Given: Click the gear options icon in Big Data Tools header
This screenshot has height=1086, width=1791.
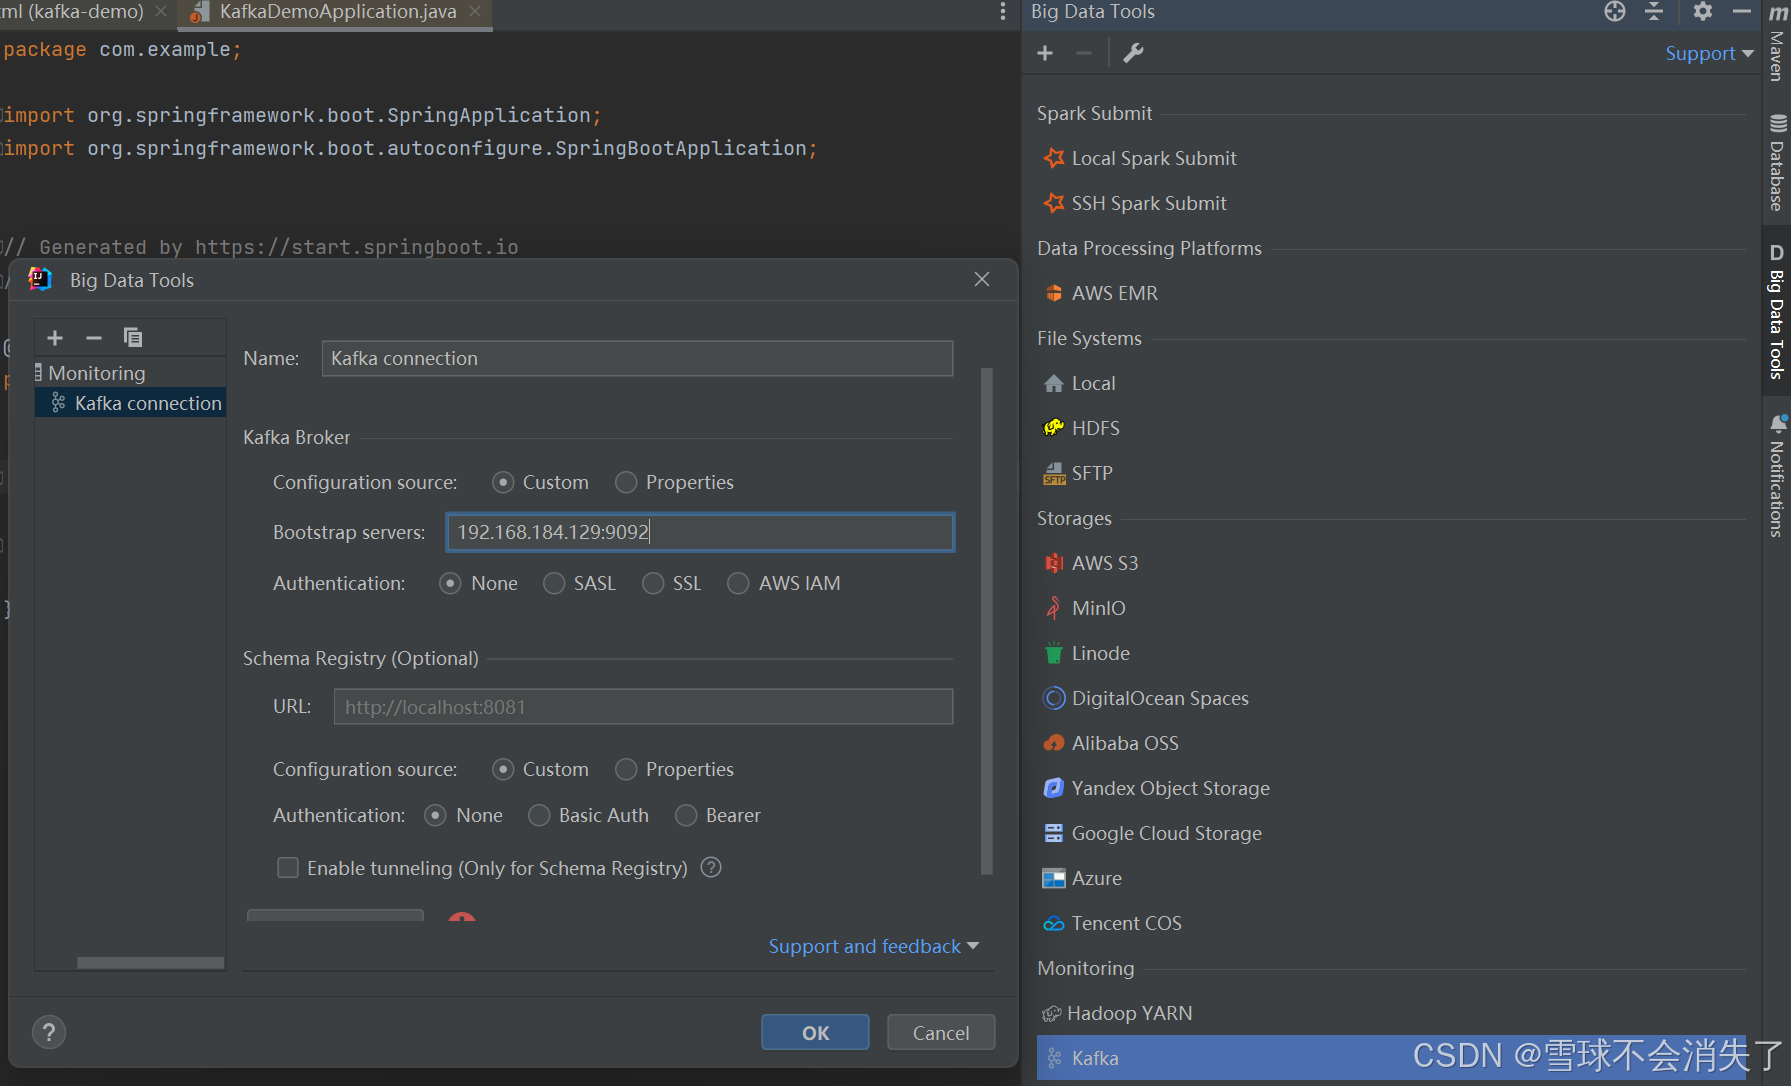Looking at the screenshot, I should tap(1703, 11).
